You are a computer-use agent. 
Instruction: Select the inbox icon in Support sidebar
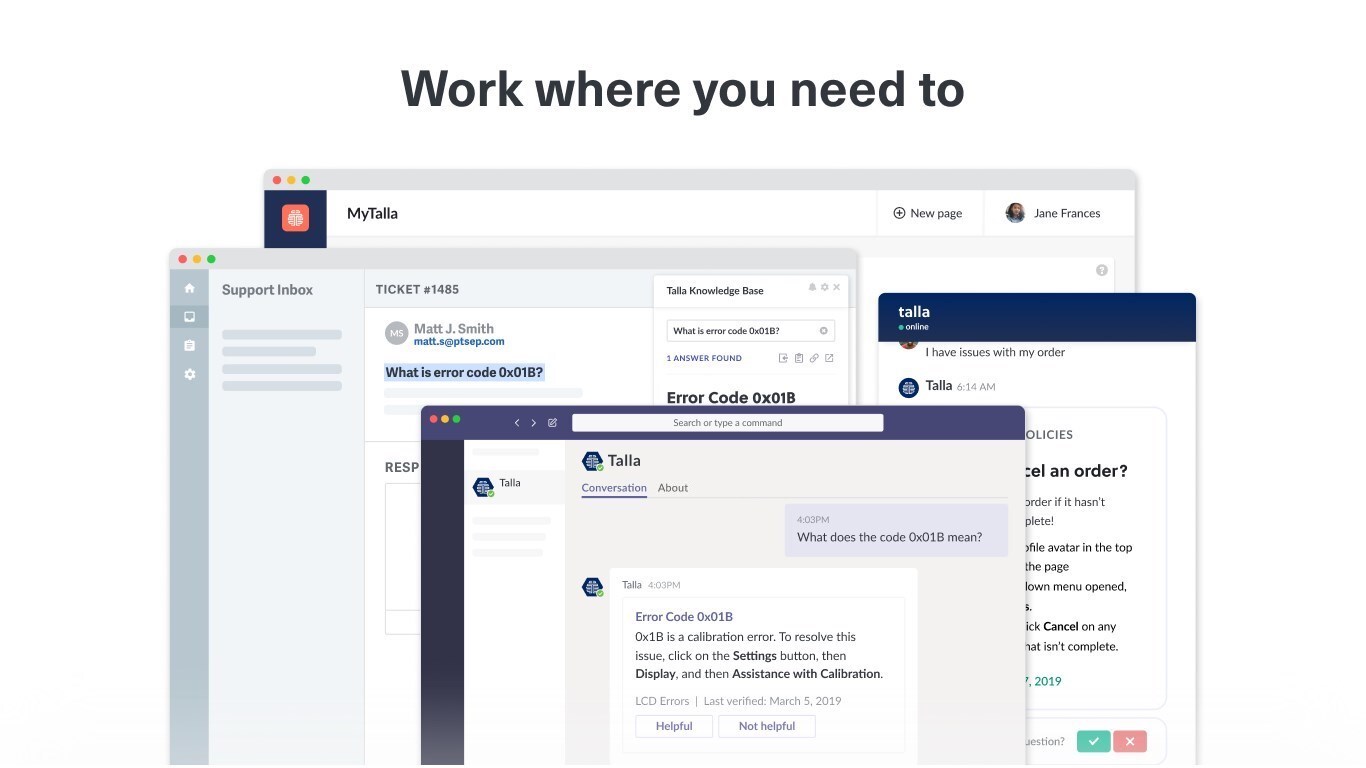189,316
